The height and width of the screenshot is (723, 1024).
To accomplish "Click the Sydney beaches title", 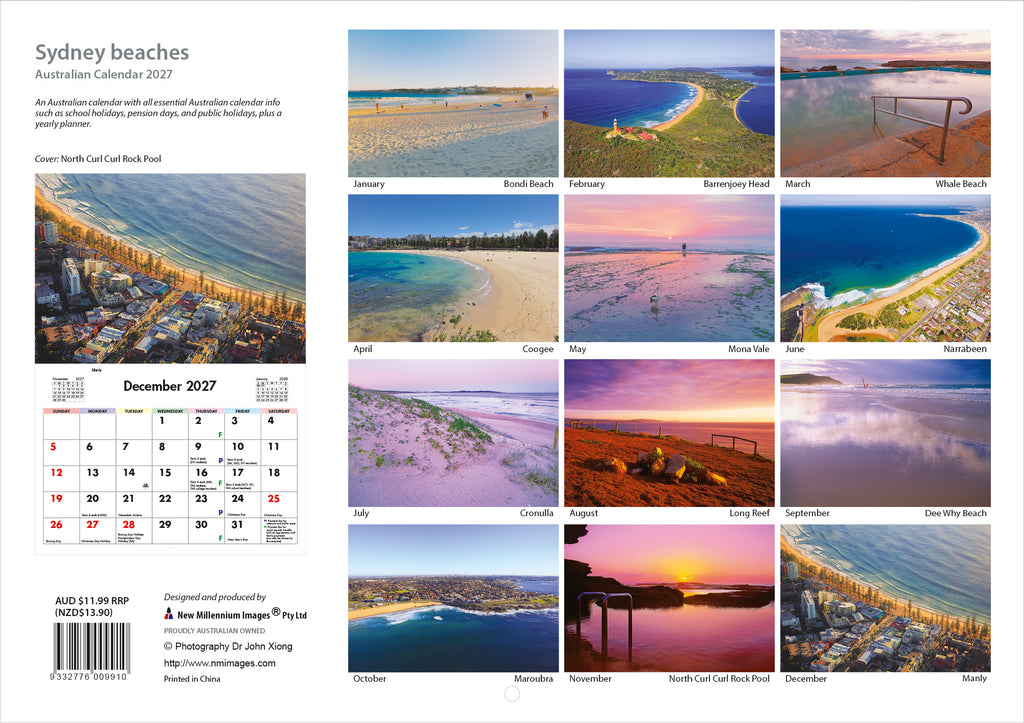I will tap(112, 53).
